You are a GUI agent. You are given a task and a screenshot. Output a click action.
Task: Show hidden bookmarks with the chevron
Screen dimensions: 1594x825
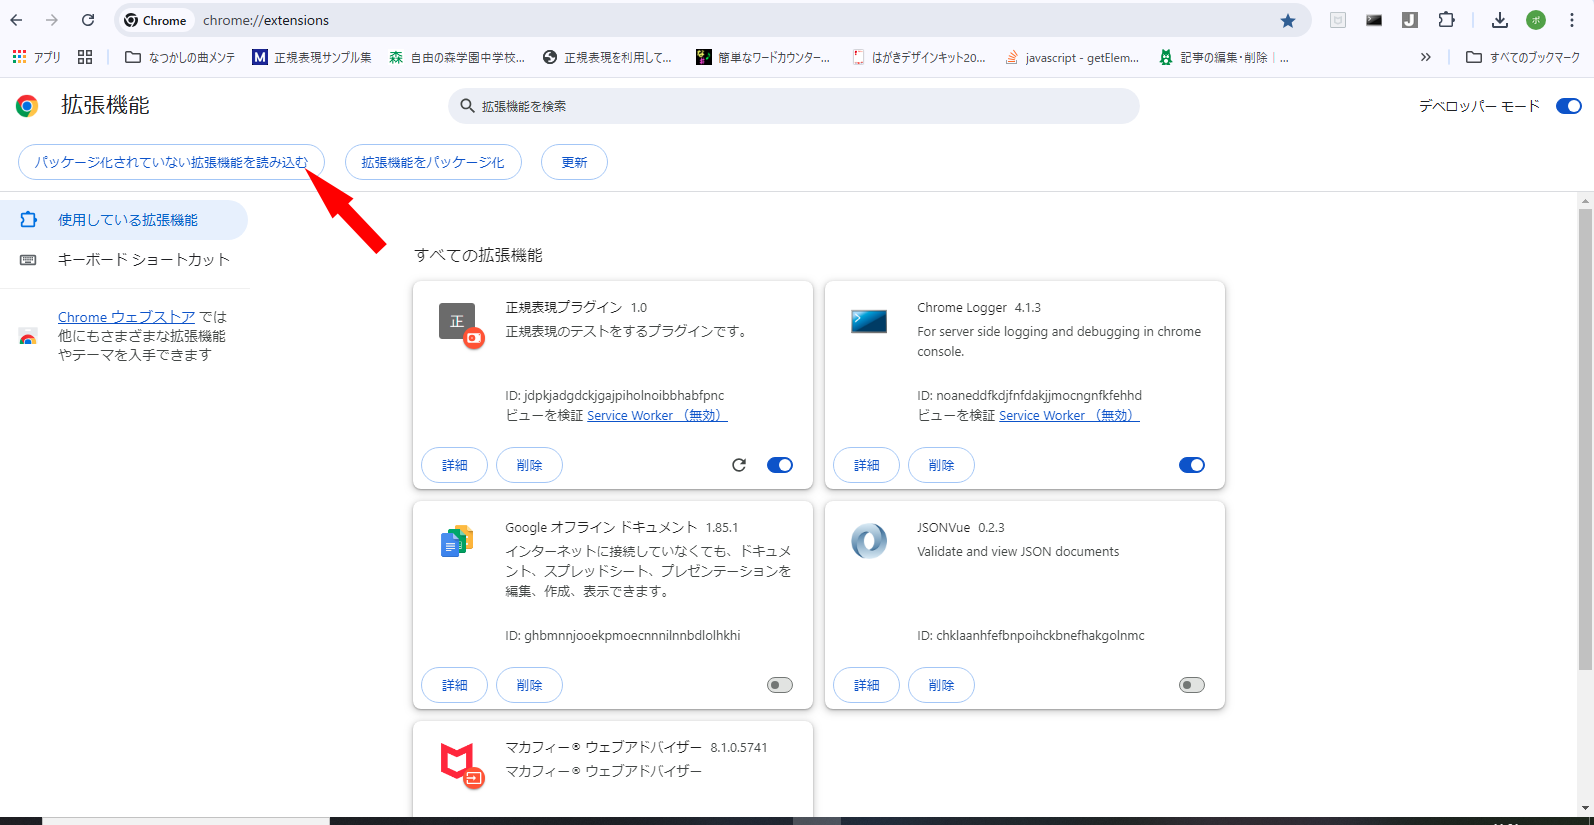click(x=1426, y=57)
